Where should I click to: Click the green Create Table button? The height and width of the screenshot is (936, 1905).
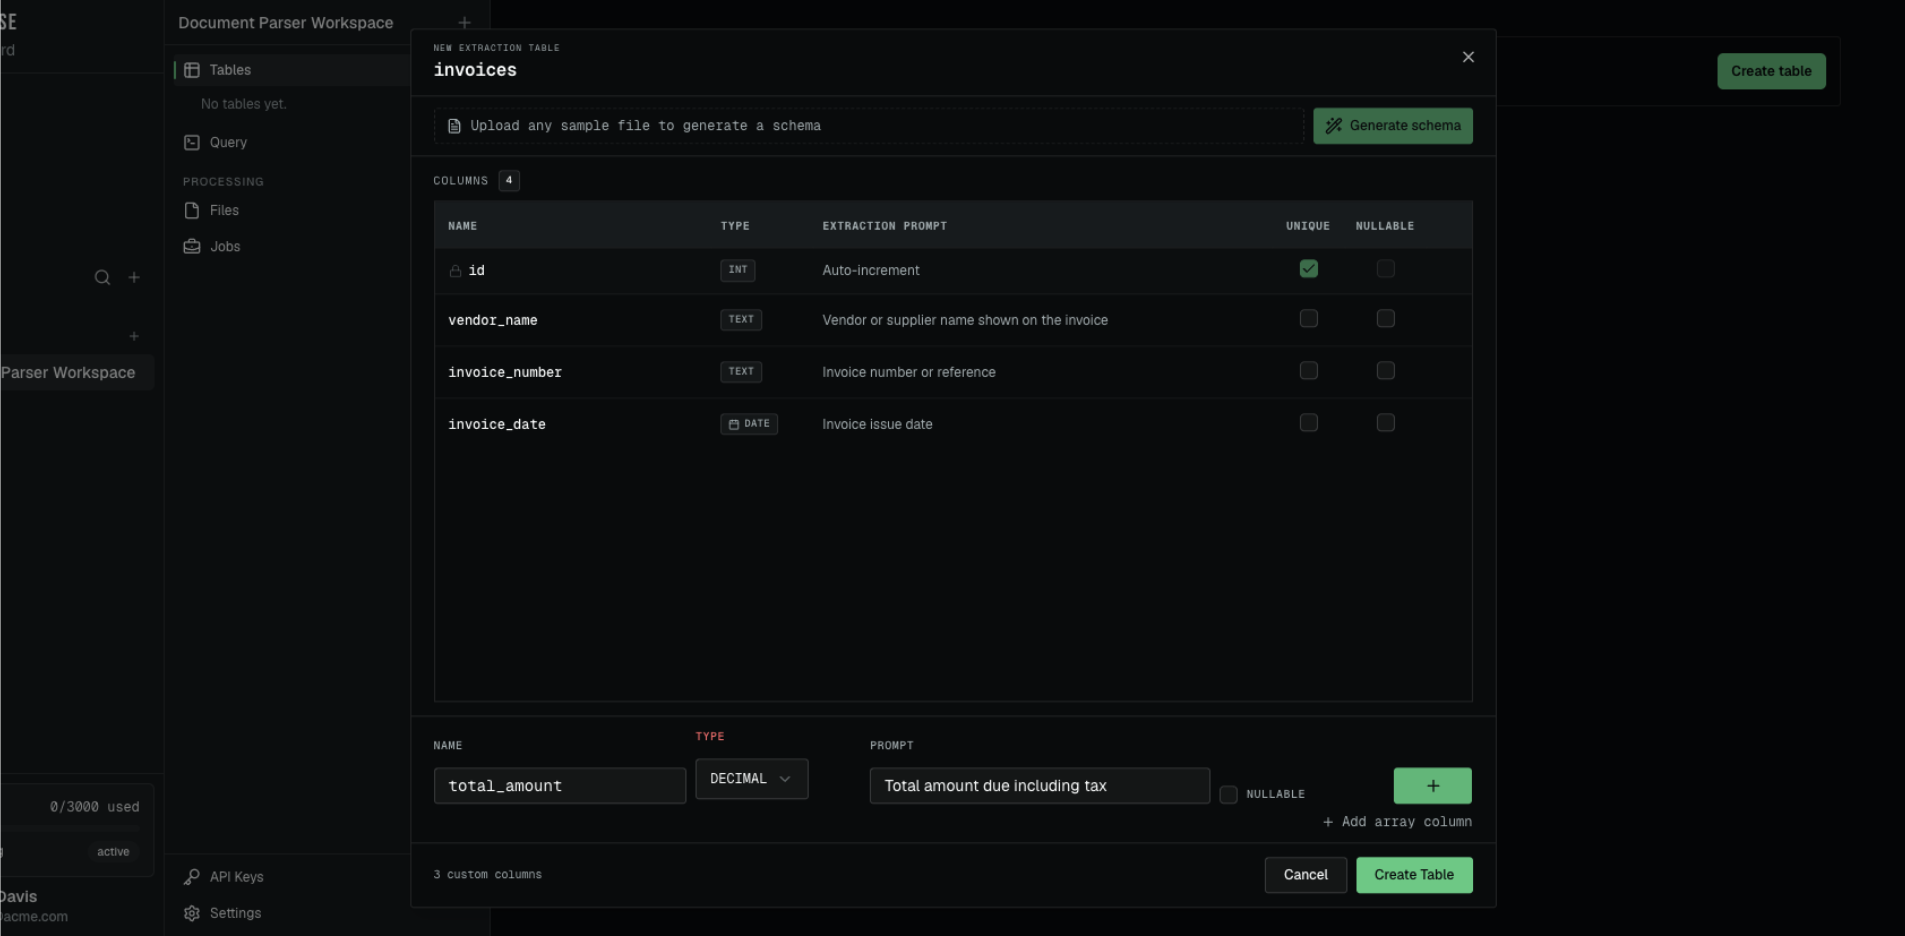[1414, 875]
